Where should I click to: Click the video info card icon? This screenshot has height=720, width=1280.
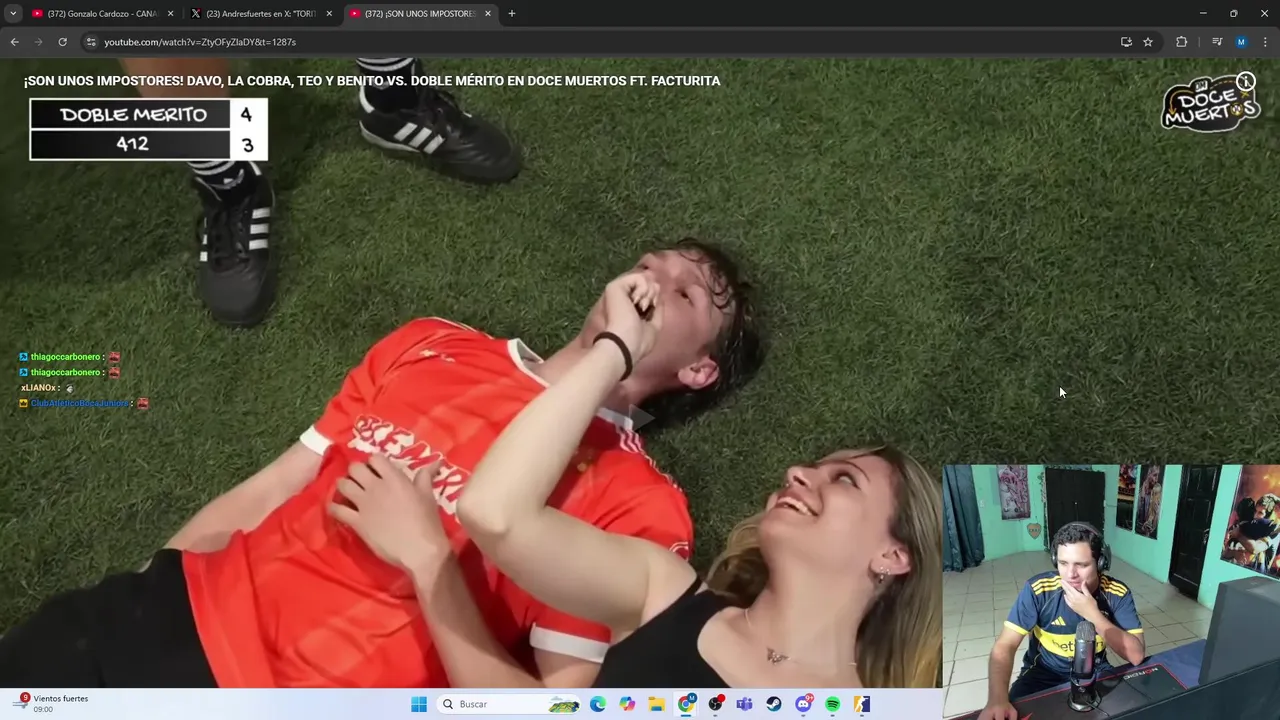1245,81
